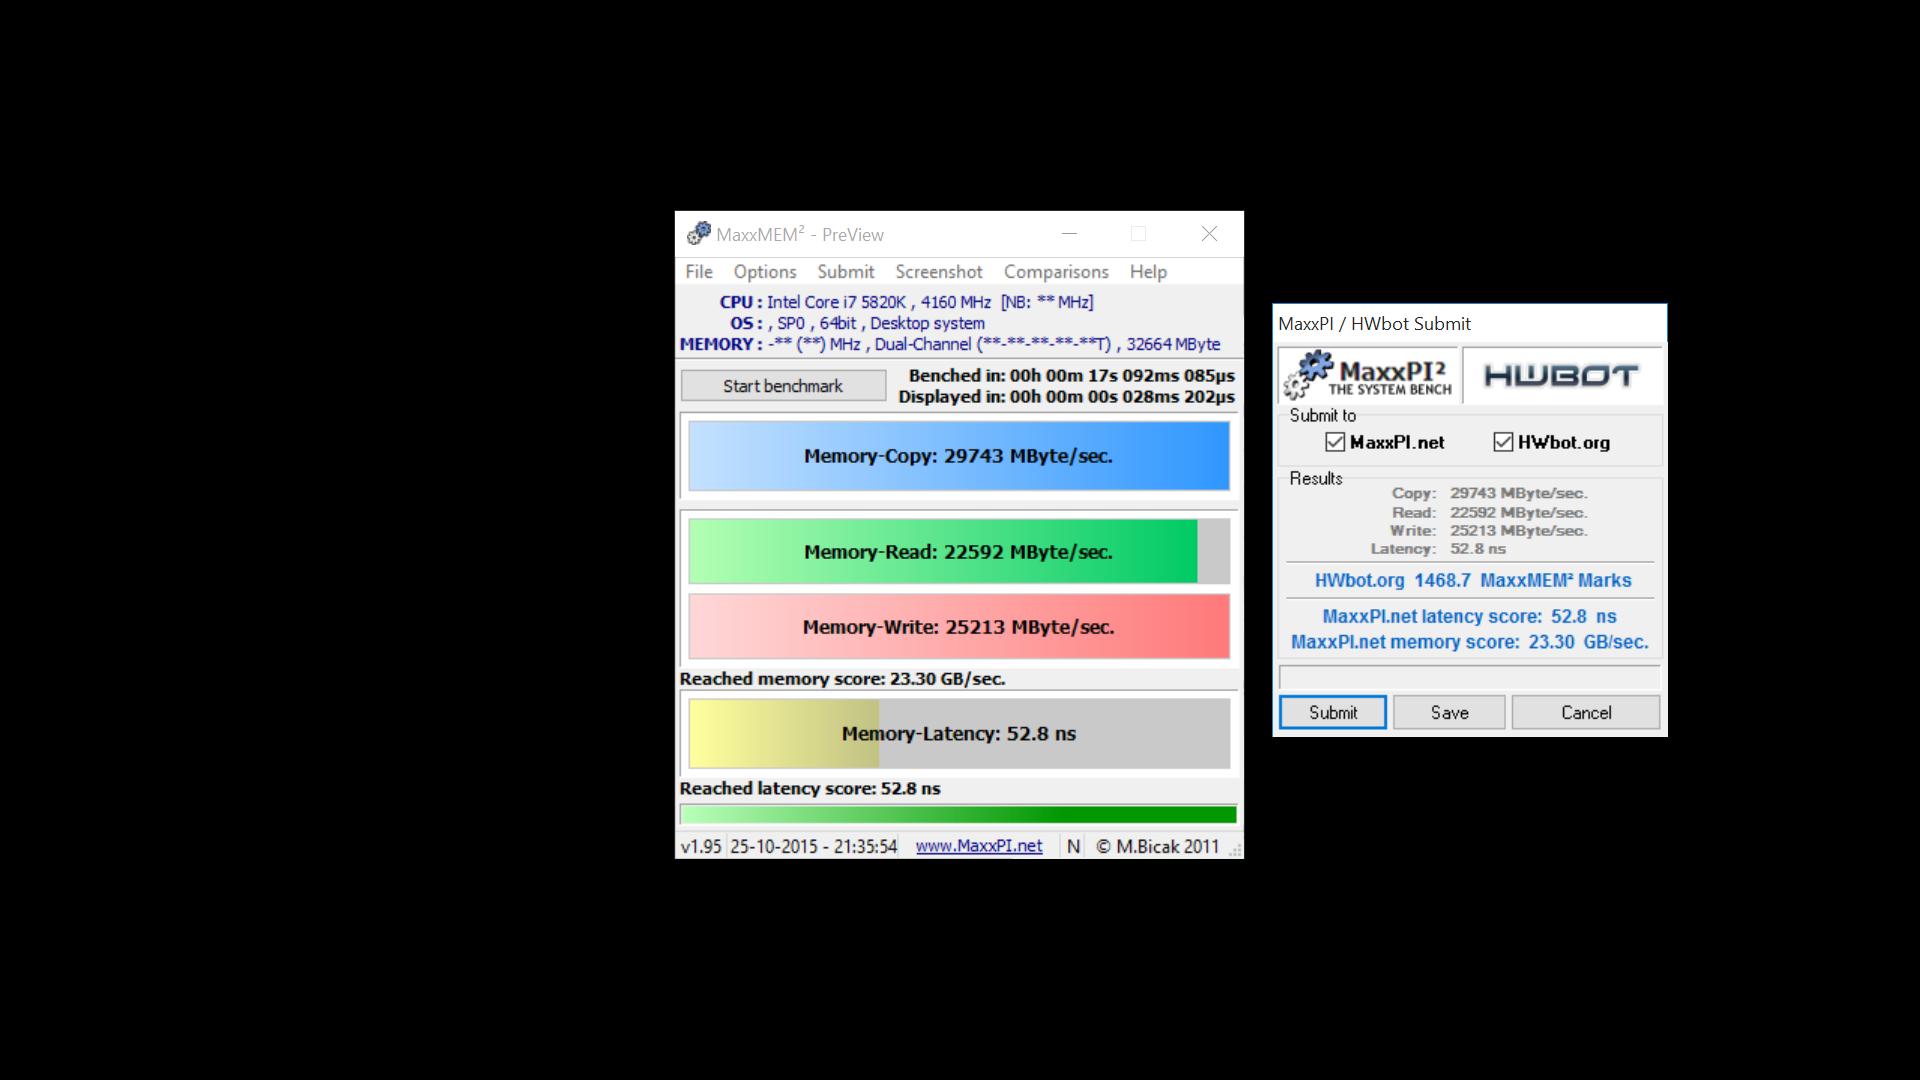
Task: Click Reached memory score 23.30 GB/sec text
Action: point(842,679)
